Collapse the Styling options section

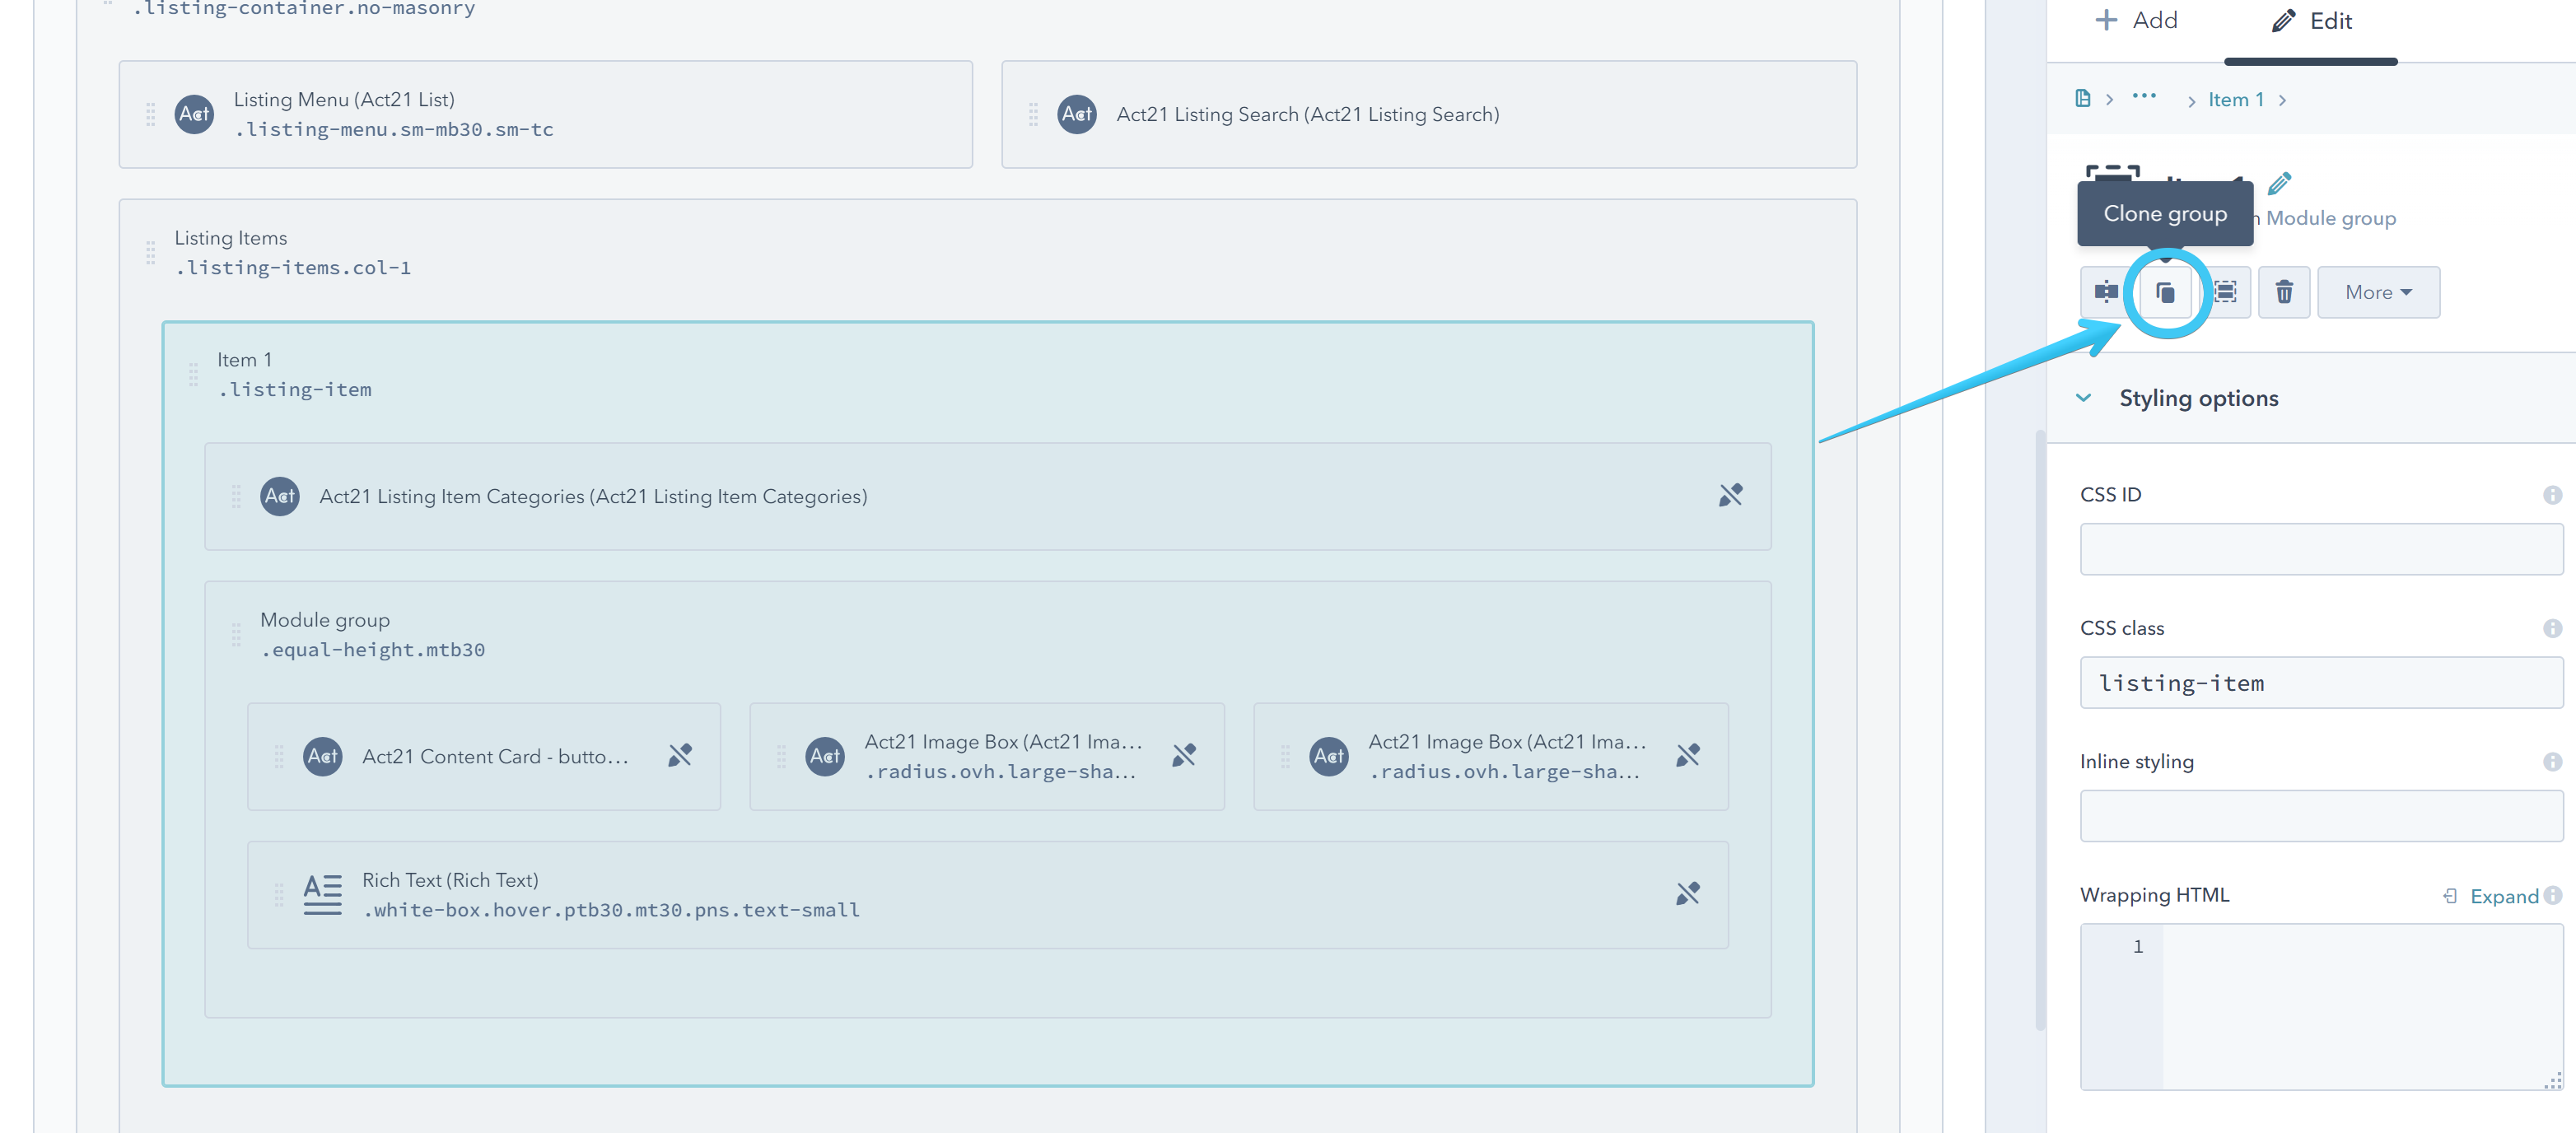pos(2084,398)
